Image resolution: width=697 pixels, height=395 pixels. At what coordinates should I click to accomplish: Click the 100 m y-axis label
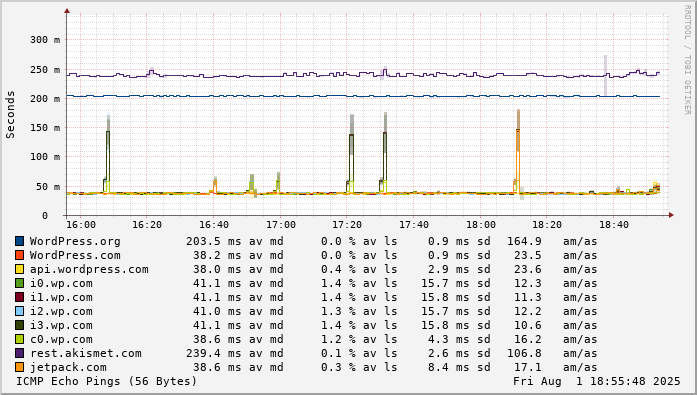[x=45, y=157]
